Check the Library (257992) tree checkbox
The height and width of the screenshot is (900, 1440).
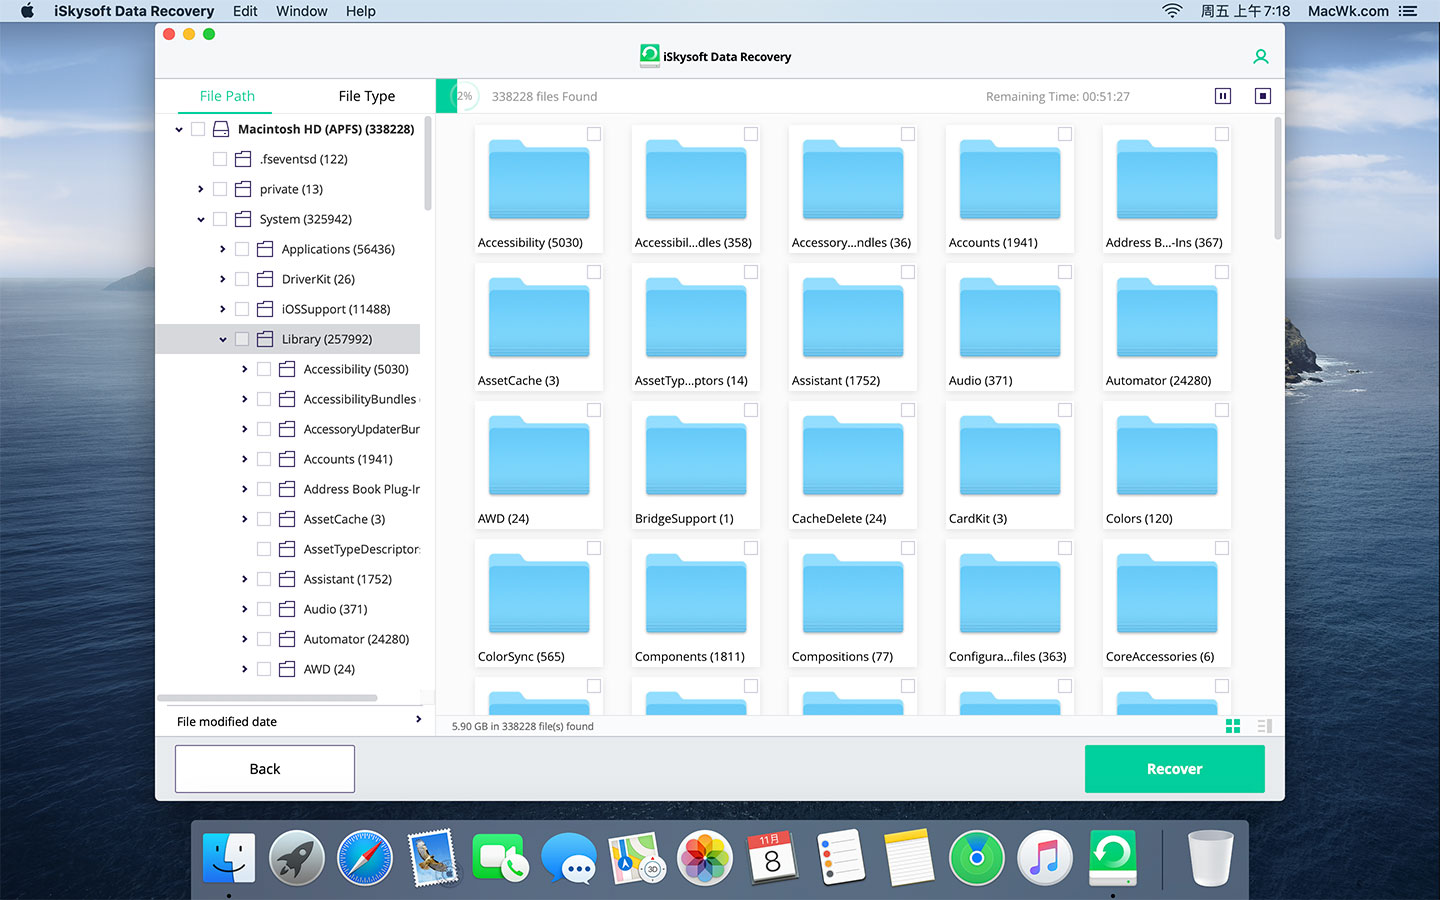tap(242, 339)
